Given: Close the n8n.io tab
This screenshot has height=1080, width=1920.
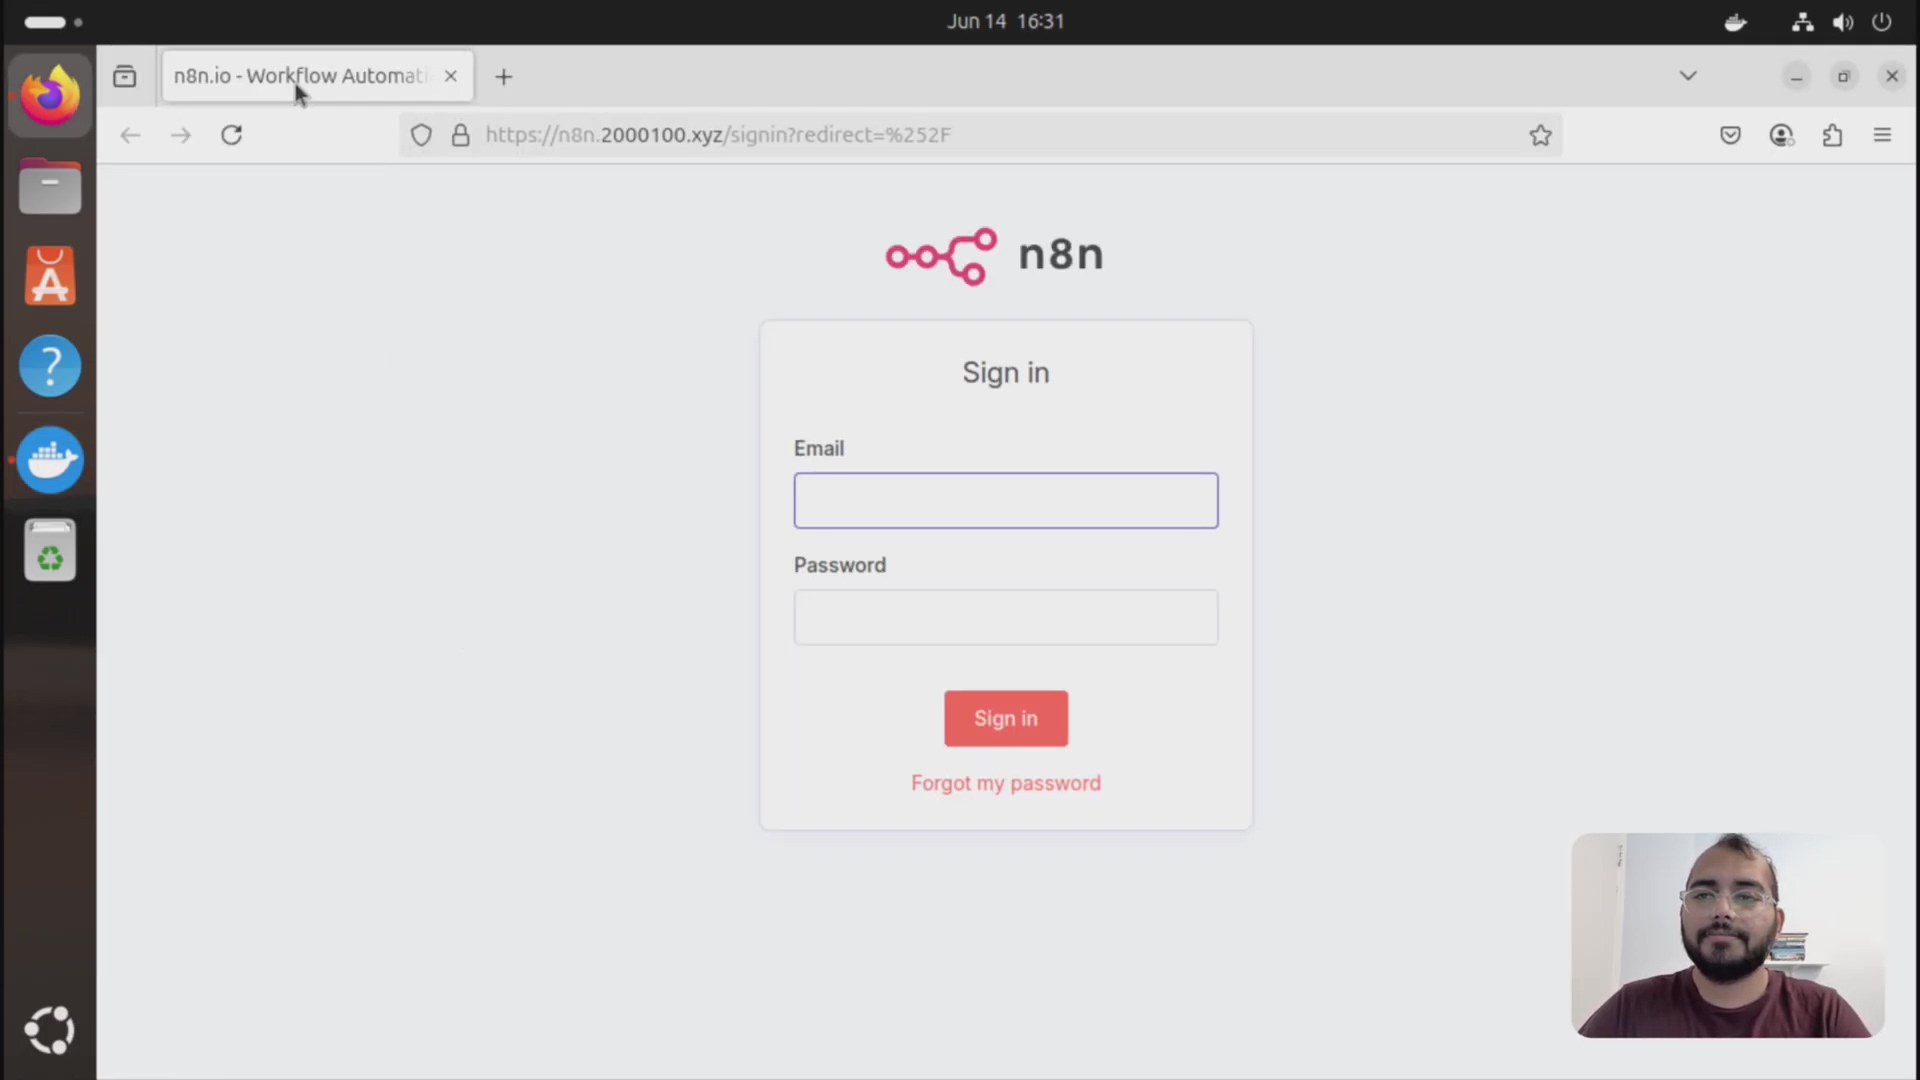Looking at the screenshot, I should (451, 76).
